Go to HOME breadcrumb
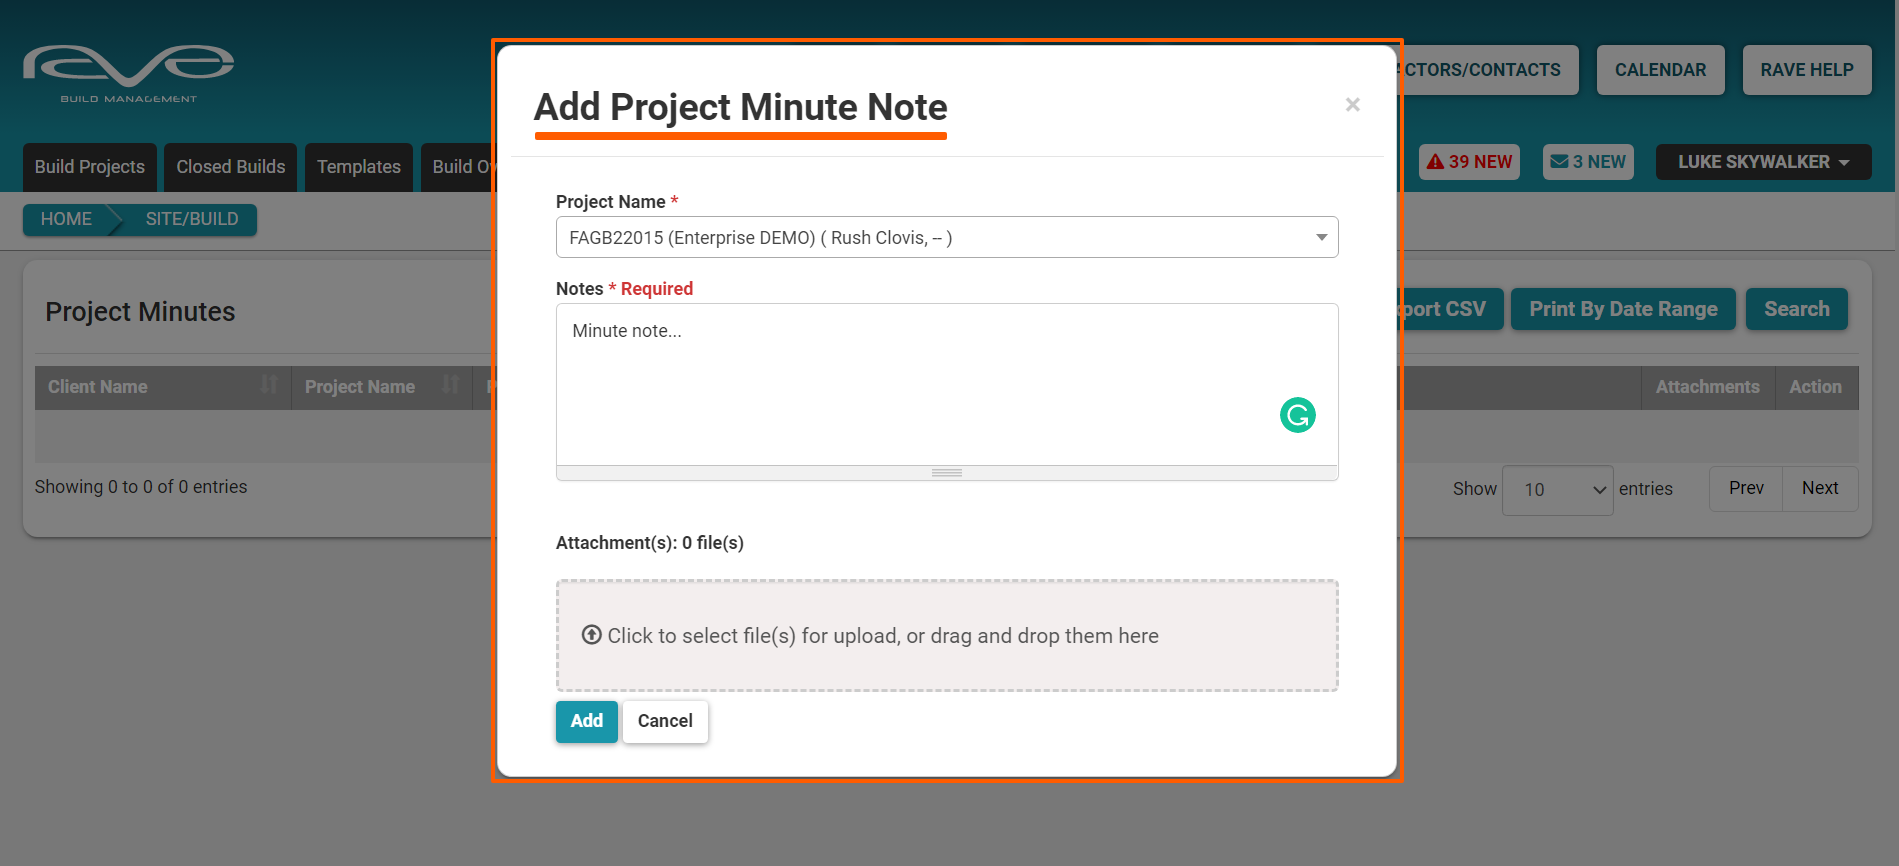1899x866 pixels. 66,219
